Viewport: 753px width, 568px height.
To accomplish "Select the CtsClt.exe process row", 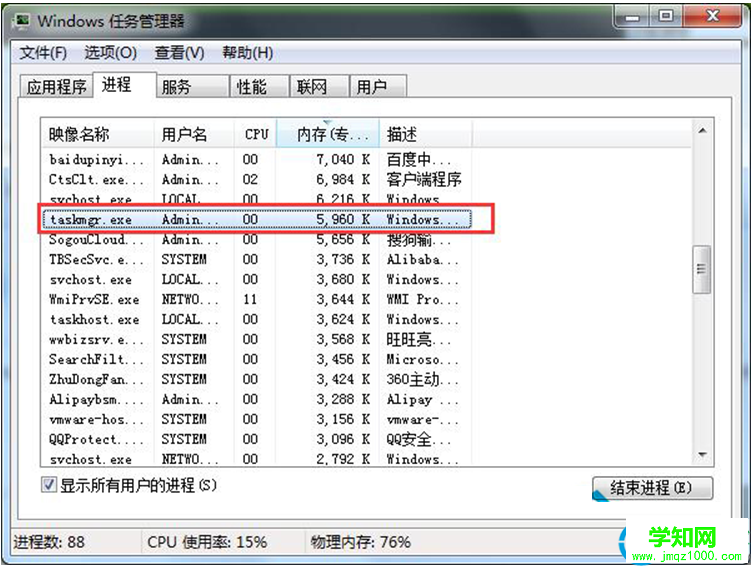I will pos(257,180).
